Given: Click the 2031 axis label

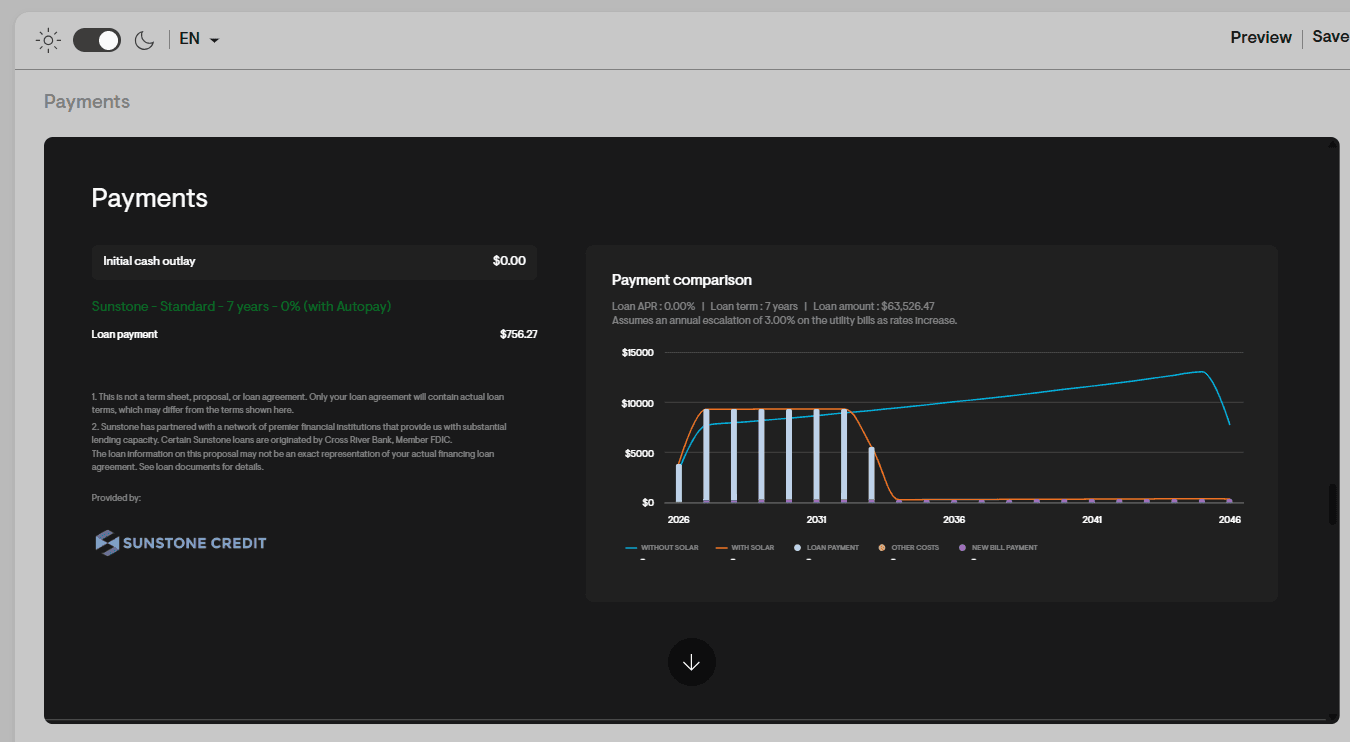Looking at the screenshot, I should [x=816, y=520].
